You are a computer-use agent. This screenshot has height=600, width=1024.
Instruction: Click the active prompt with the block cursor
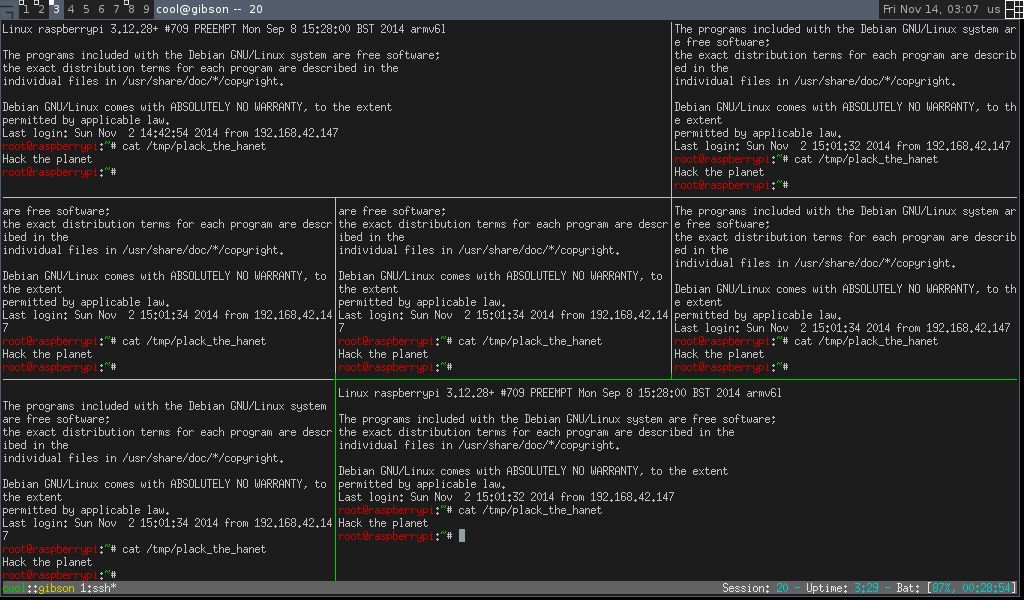[402, 536]
